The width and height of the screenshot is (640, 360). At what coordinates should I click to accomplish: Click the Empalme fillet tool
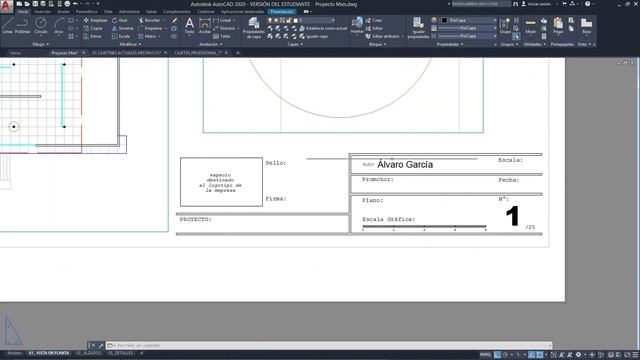pos(150,28)
